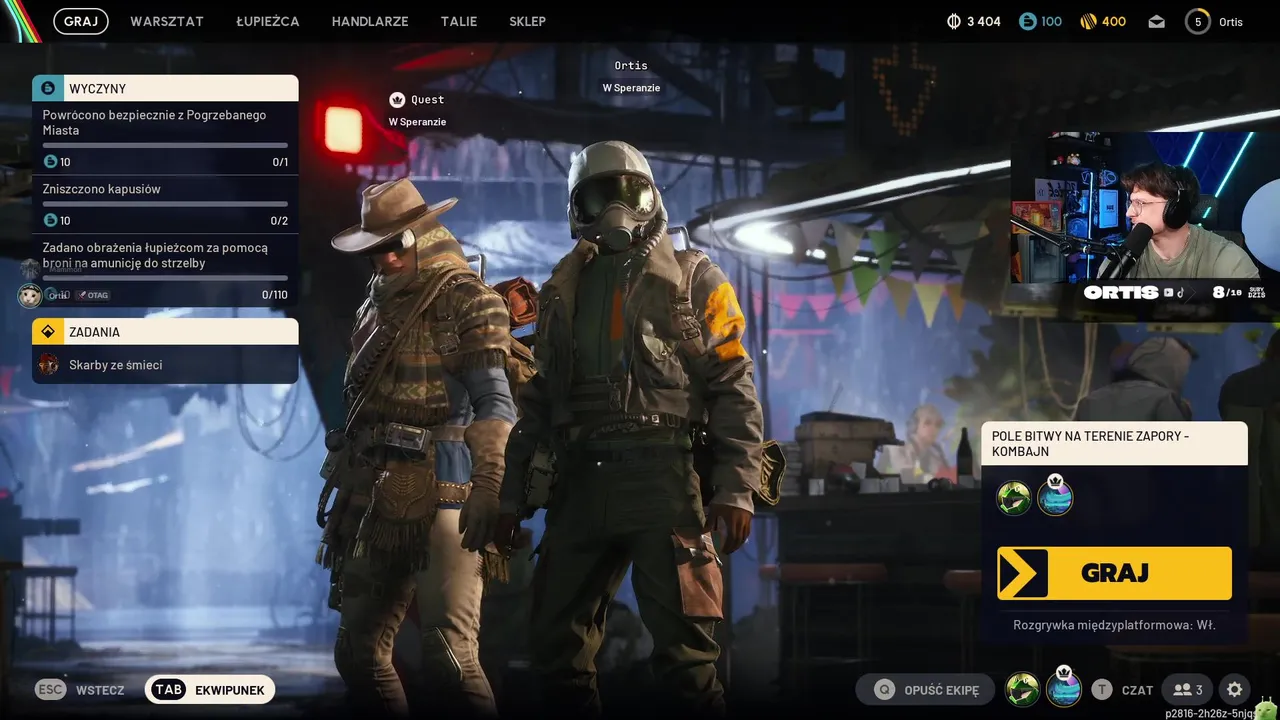Click the ESC key icon
This screenshot has height=720, width=1280.
(51, 689)
